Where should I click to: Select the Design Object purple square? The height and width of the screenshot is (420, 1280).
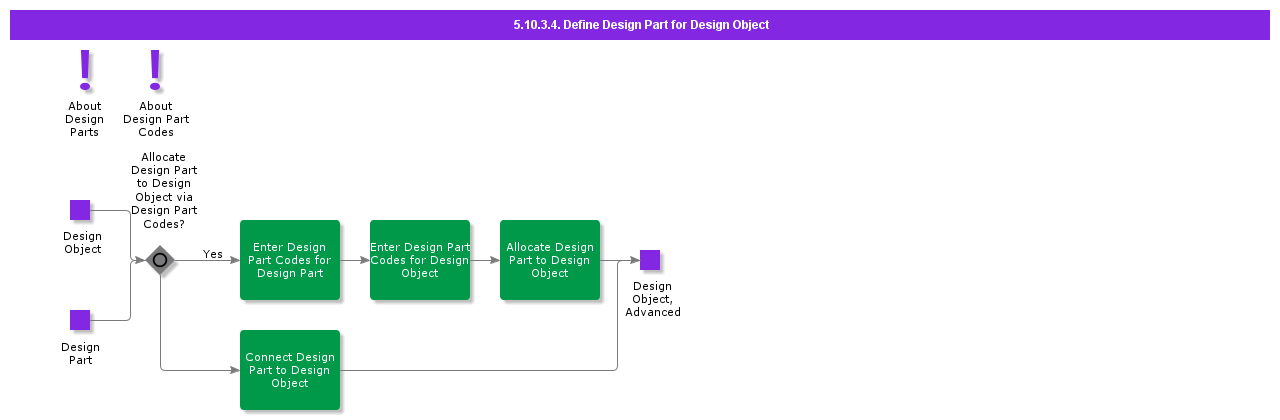[x=80, y=210]
